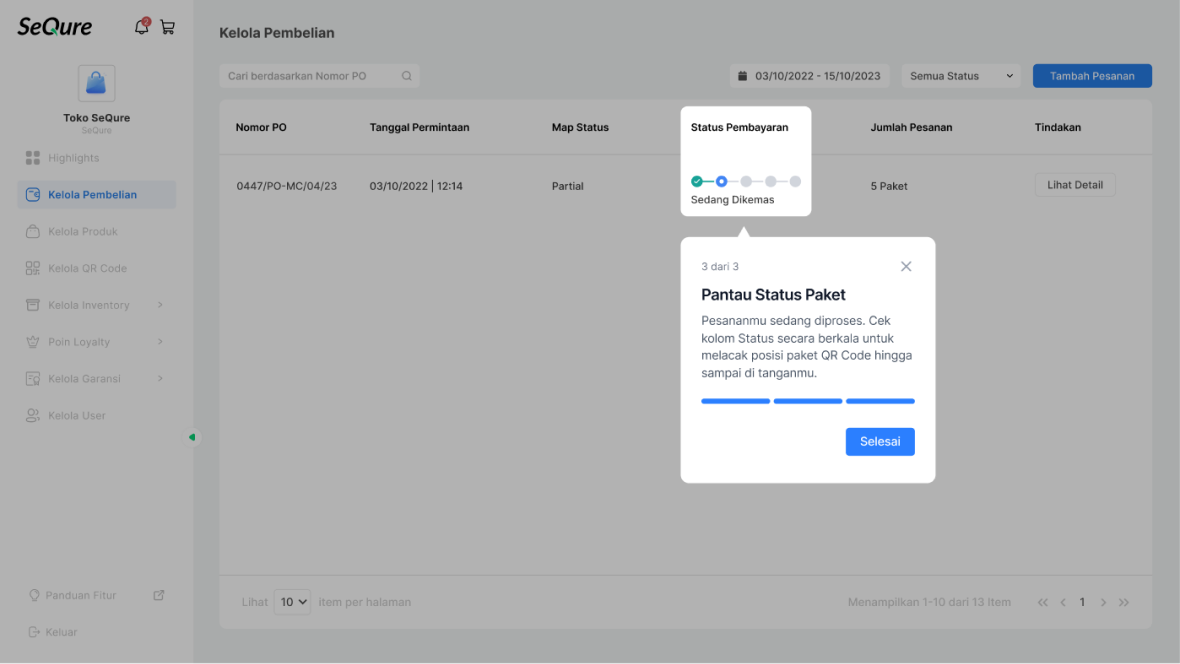The image size is (1180, 664).
Task: Click the Map Status column header
Action: 580,127
